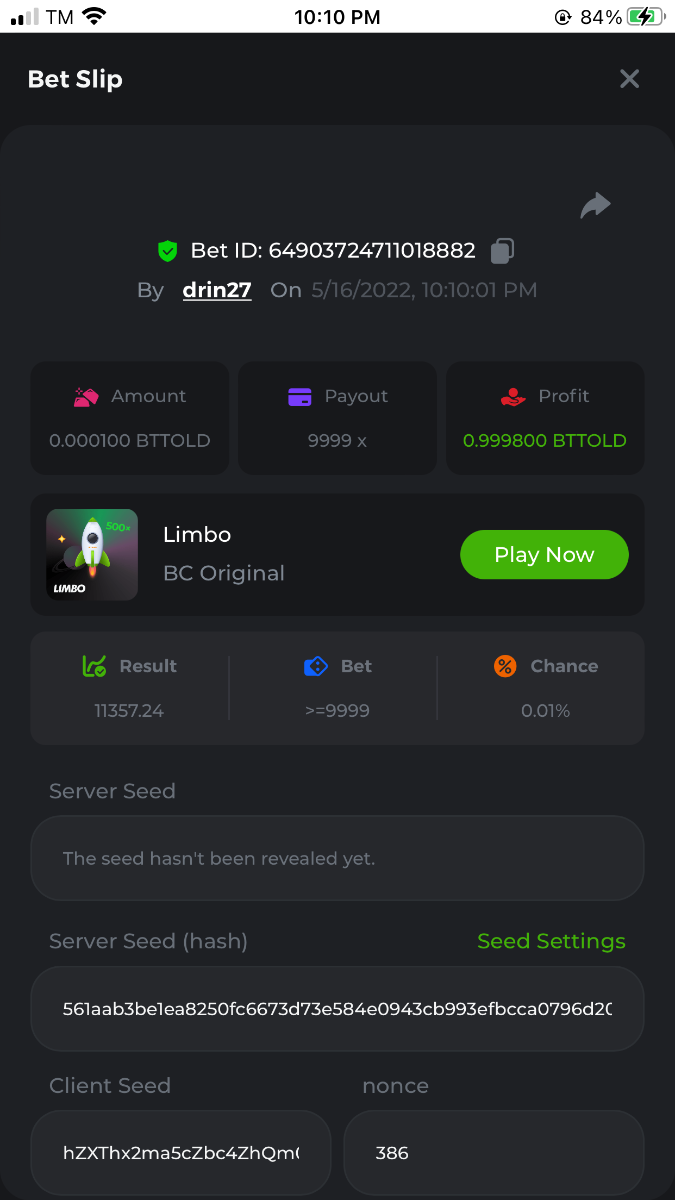Click the orange Chance percent icon
675x1200 pixels.
tap(505, 666)
